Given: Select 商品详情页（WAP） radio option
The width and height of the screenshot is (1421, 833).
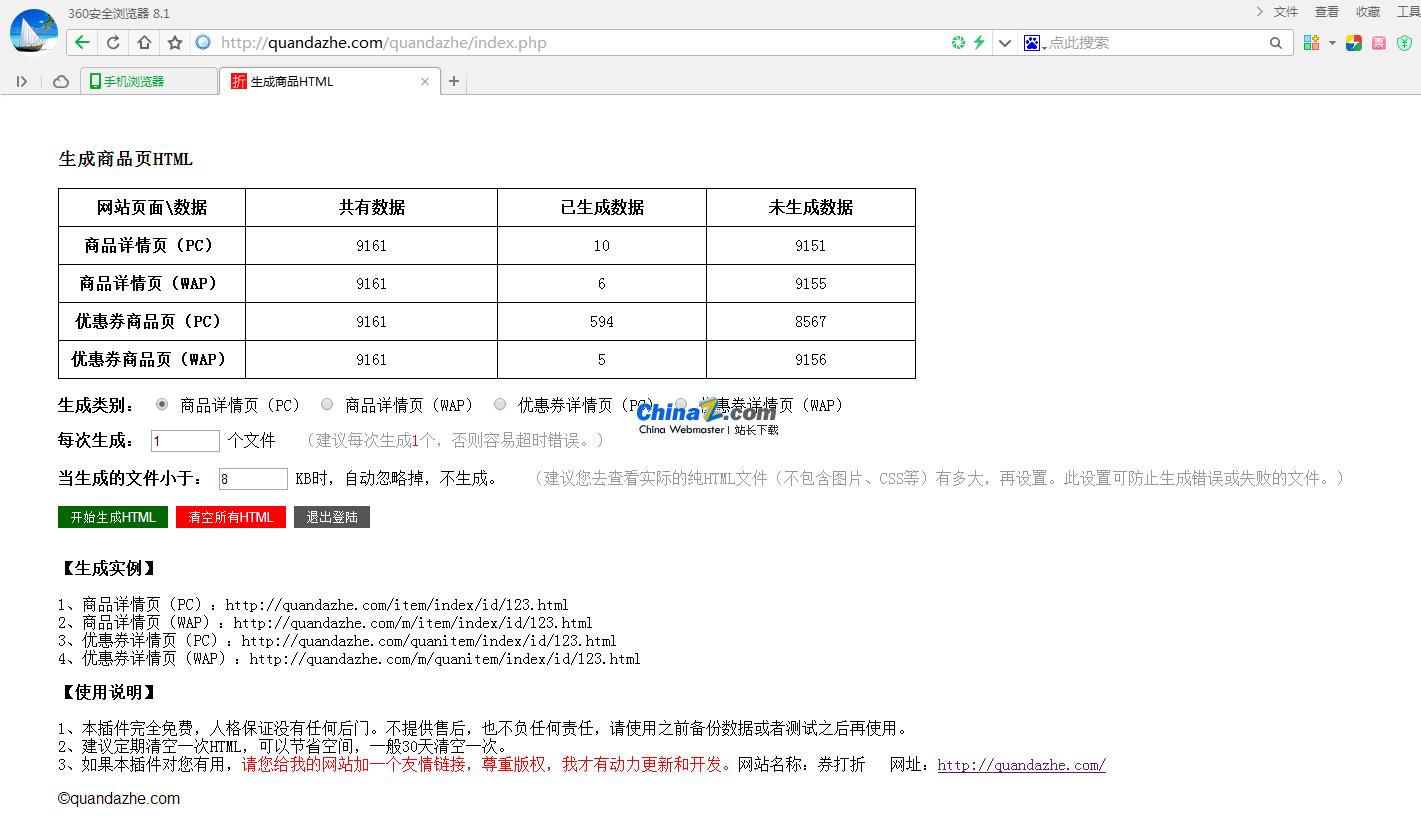Looking at the screenshot, I should [327, 404].
